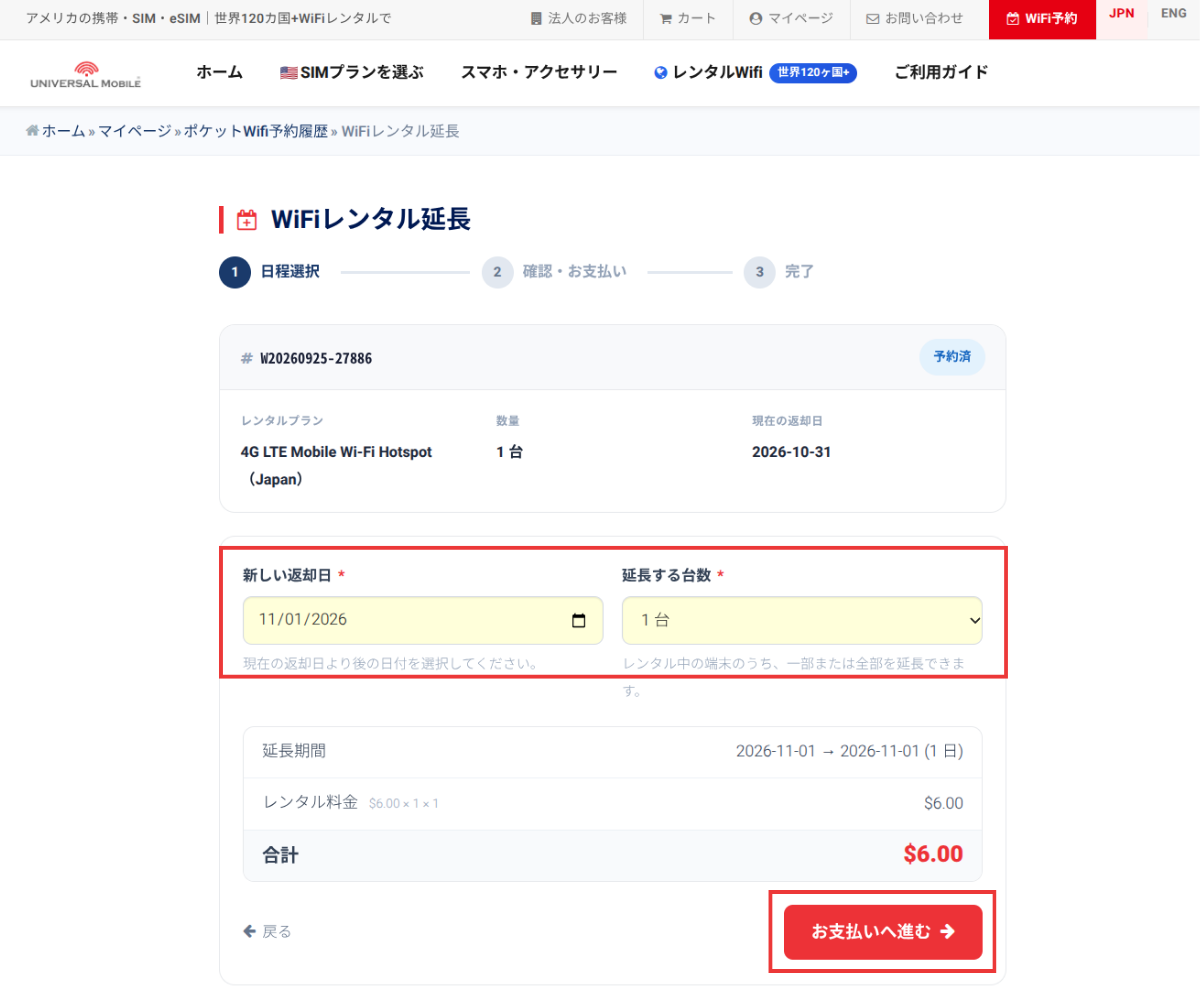Viewport: 1200px width, 1000px height.
Task: Go back with the 戻る link
Action: click(267, 931)
